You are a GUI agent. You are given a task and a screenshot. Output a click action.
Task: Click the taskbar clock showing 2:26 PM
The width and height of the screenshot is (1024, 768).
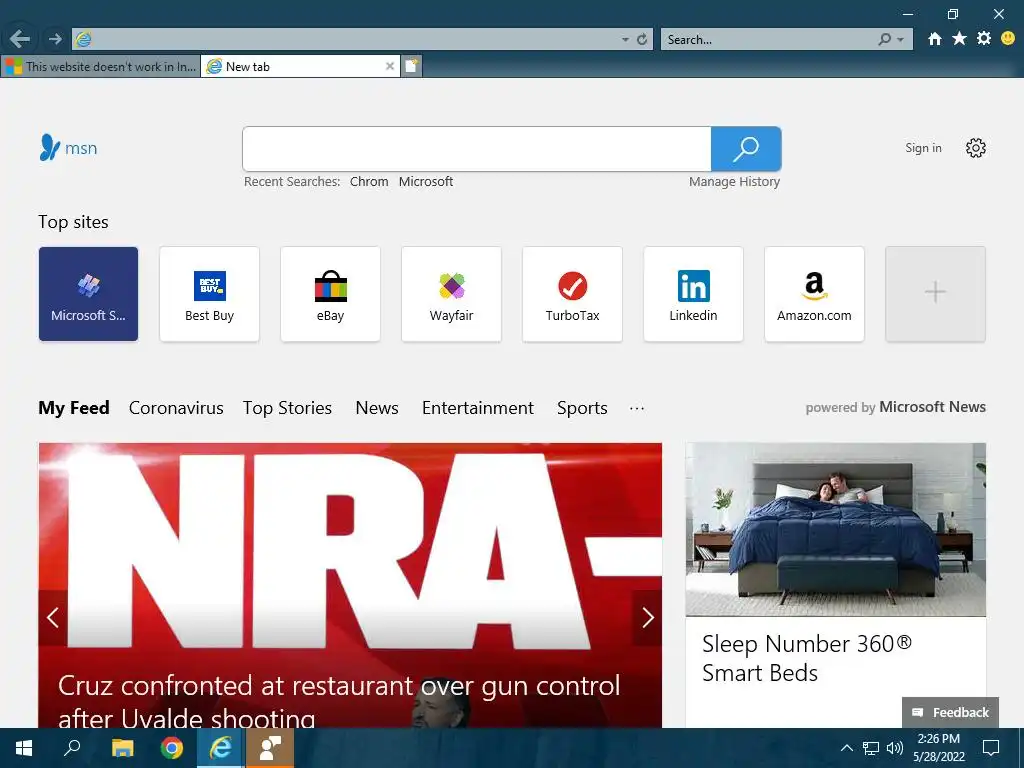(x=938, y=748)
